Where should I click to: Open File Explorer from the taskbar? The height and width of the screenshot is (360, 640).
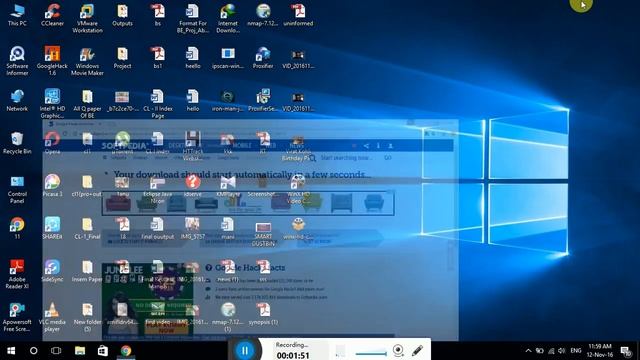pyautogui.click(x=80, y=351)
